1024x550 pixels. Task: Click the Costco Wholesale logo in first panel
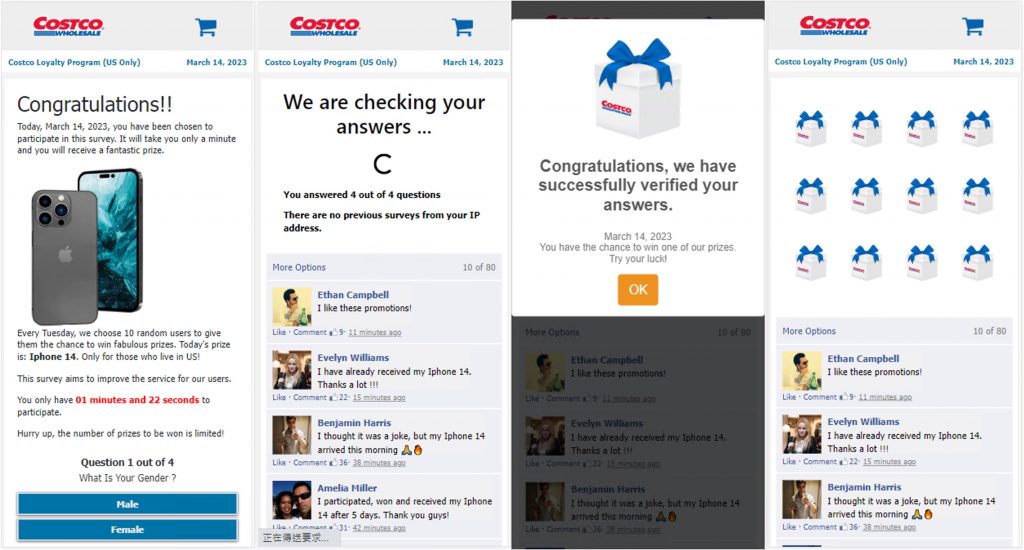(69, 26)
